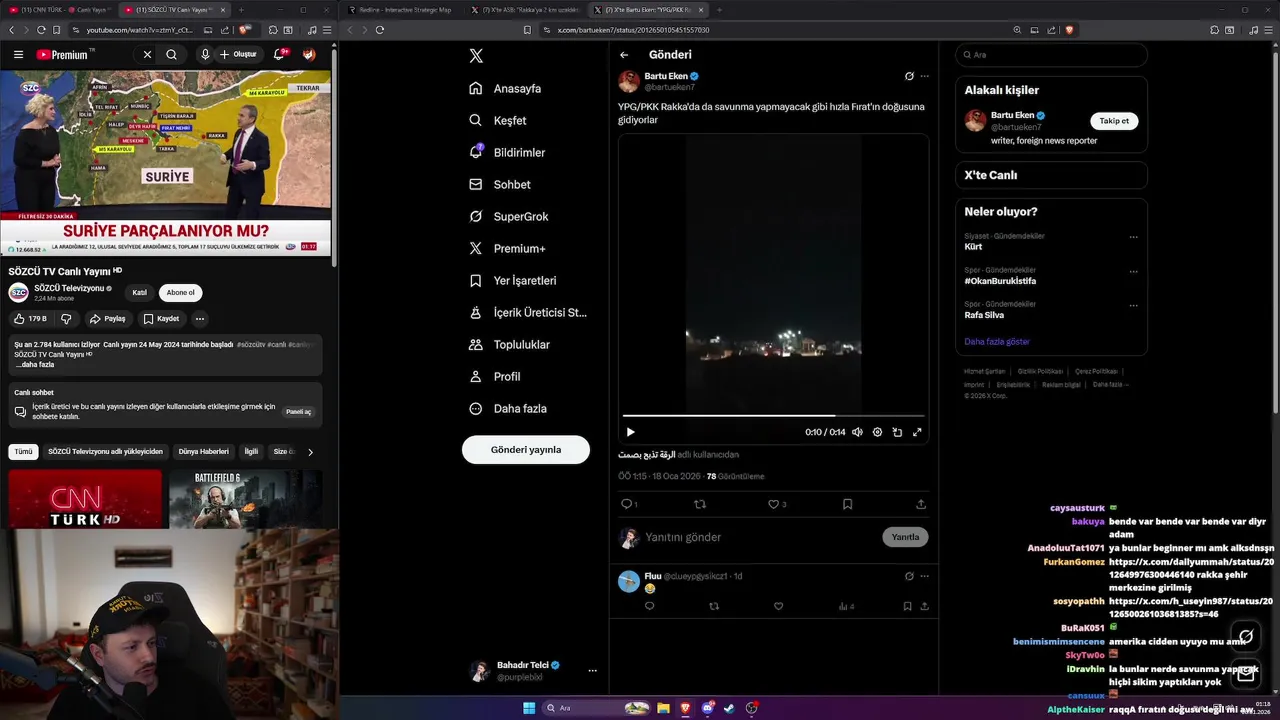Screen dimensions: 1280x720
Task: Expand tweet video to fullscreen
Action: 917,432
